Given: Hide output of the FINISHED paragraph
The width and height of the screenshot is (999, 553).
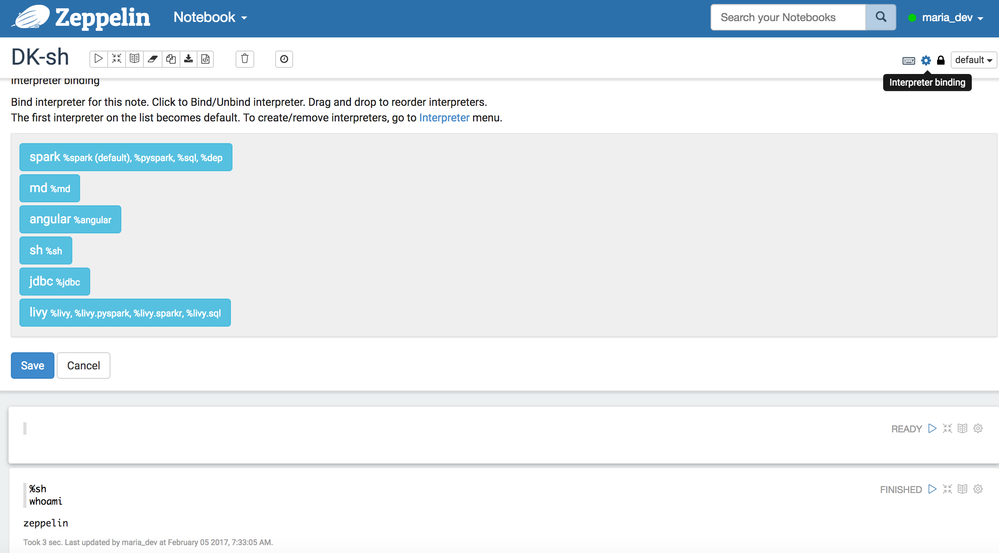Looking at the screenshot, I should tap(963, 489).
